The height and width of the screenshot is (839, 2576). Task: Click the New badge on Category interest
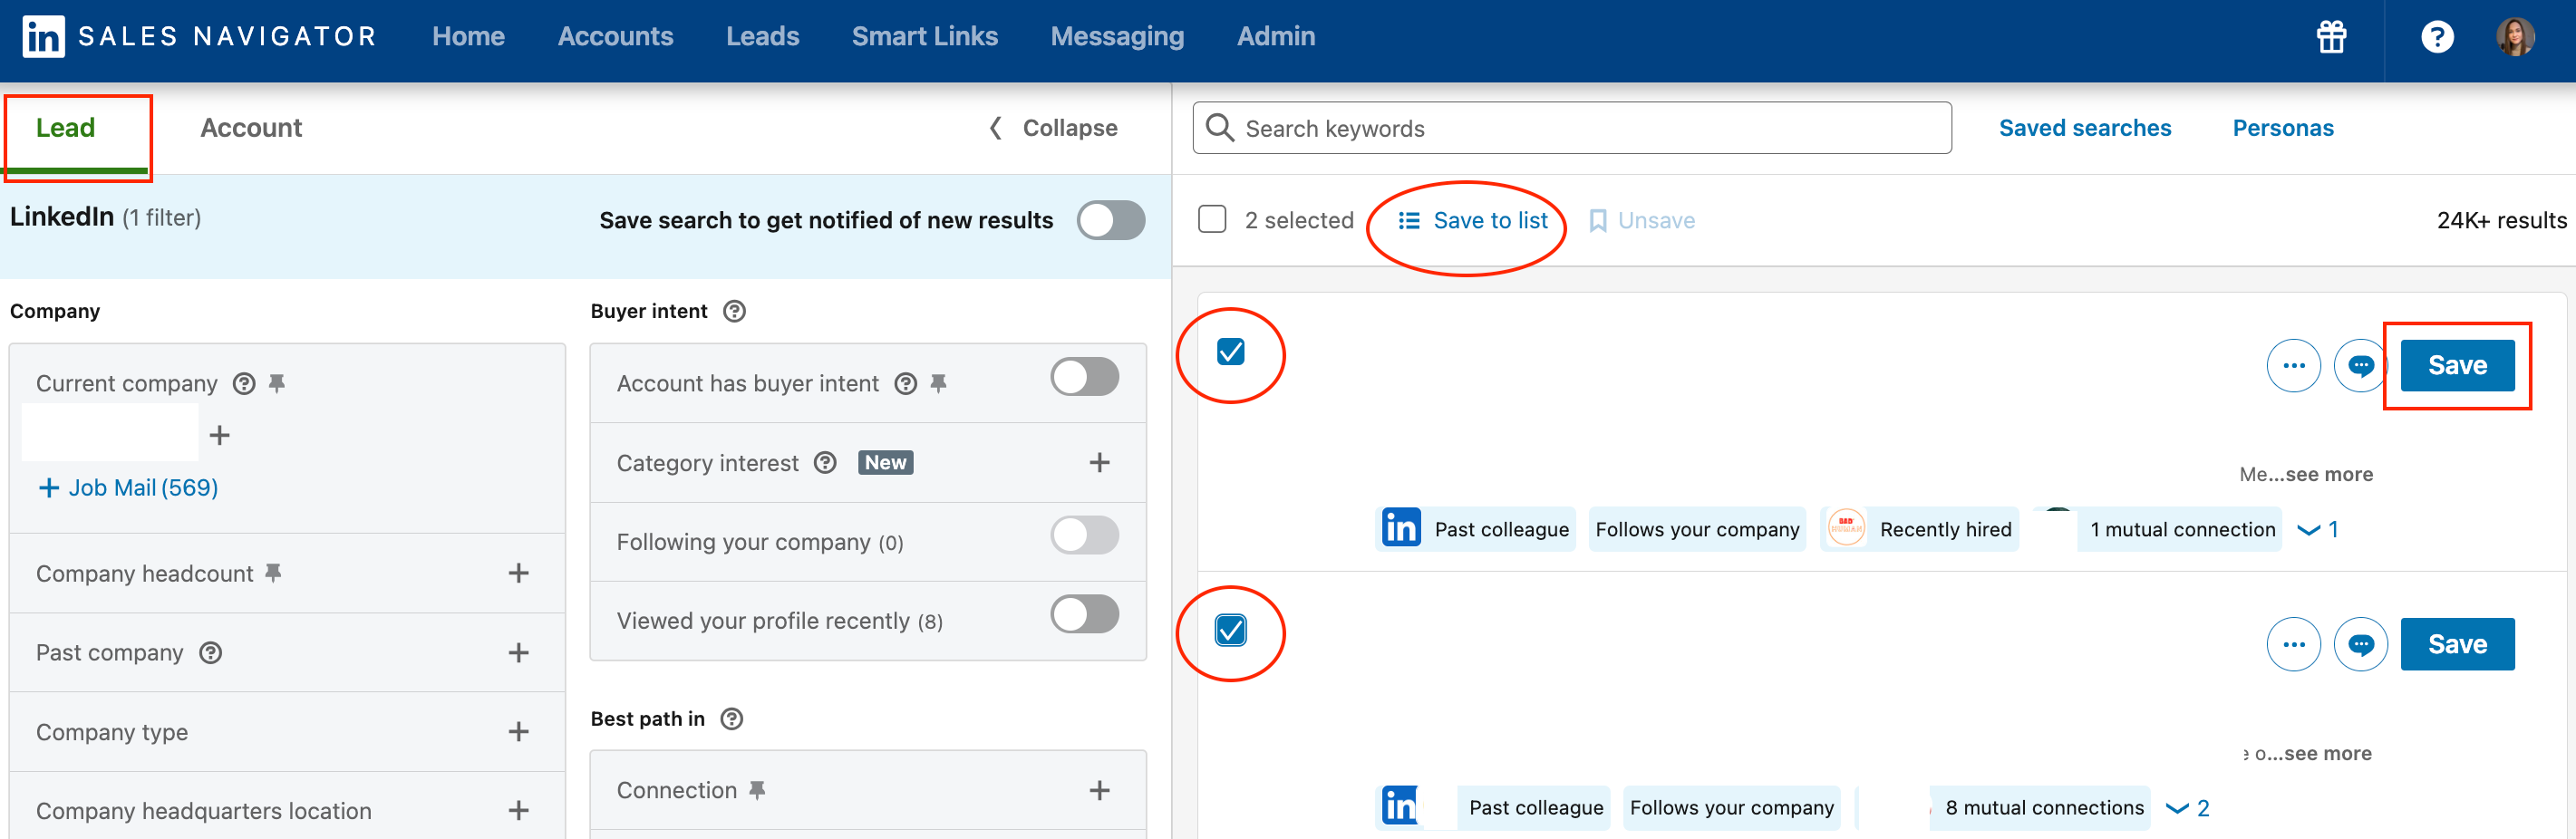coord(885,462)
